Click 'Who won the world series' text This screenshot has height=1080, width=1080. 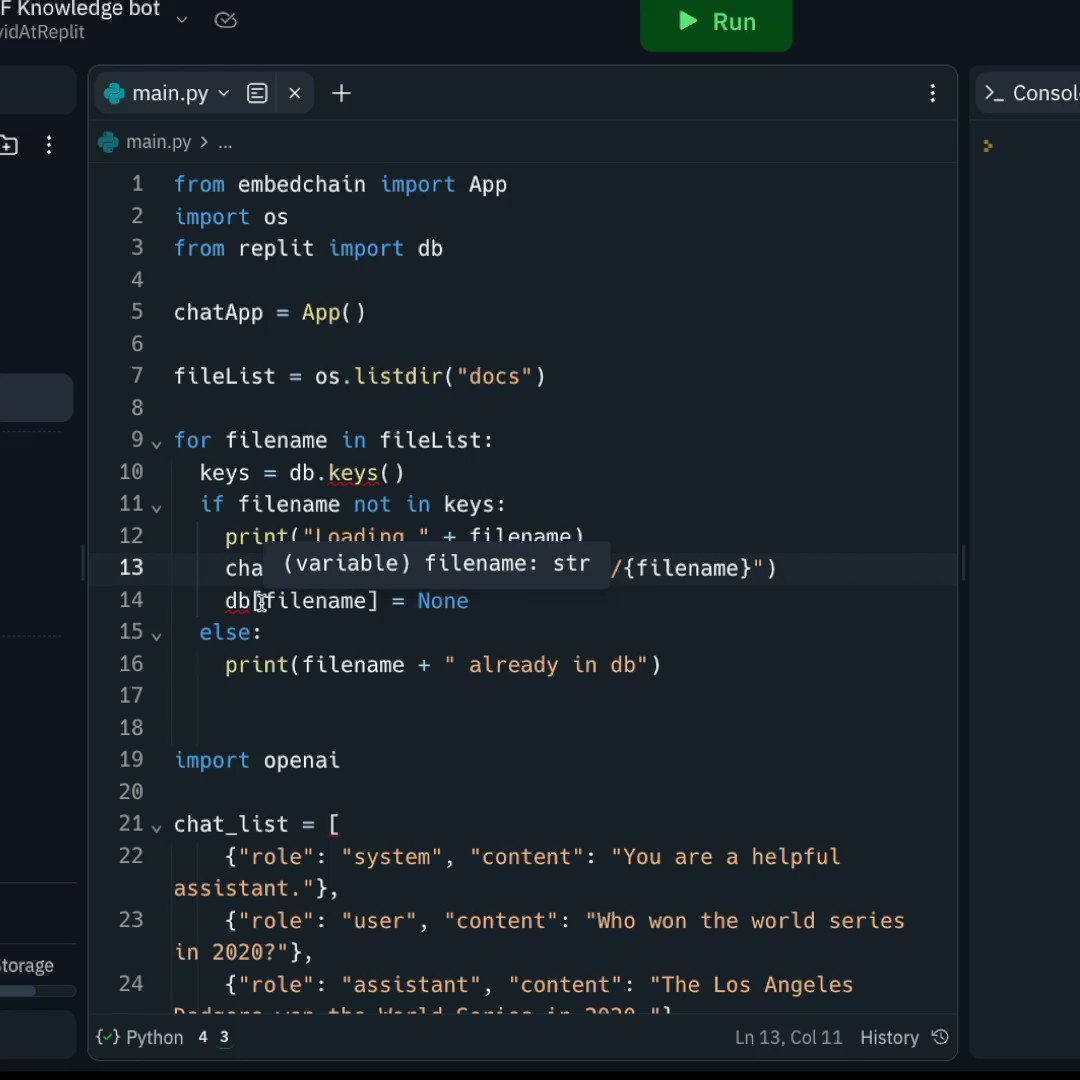750,921
